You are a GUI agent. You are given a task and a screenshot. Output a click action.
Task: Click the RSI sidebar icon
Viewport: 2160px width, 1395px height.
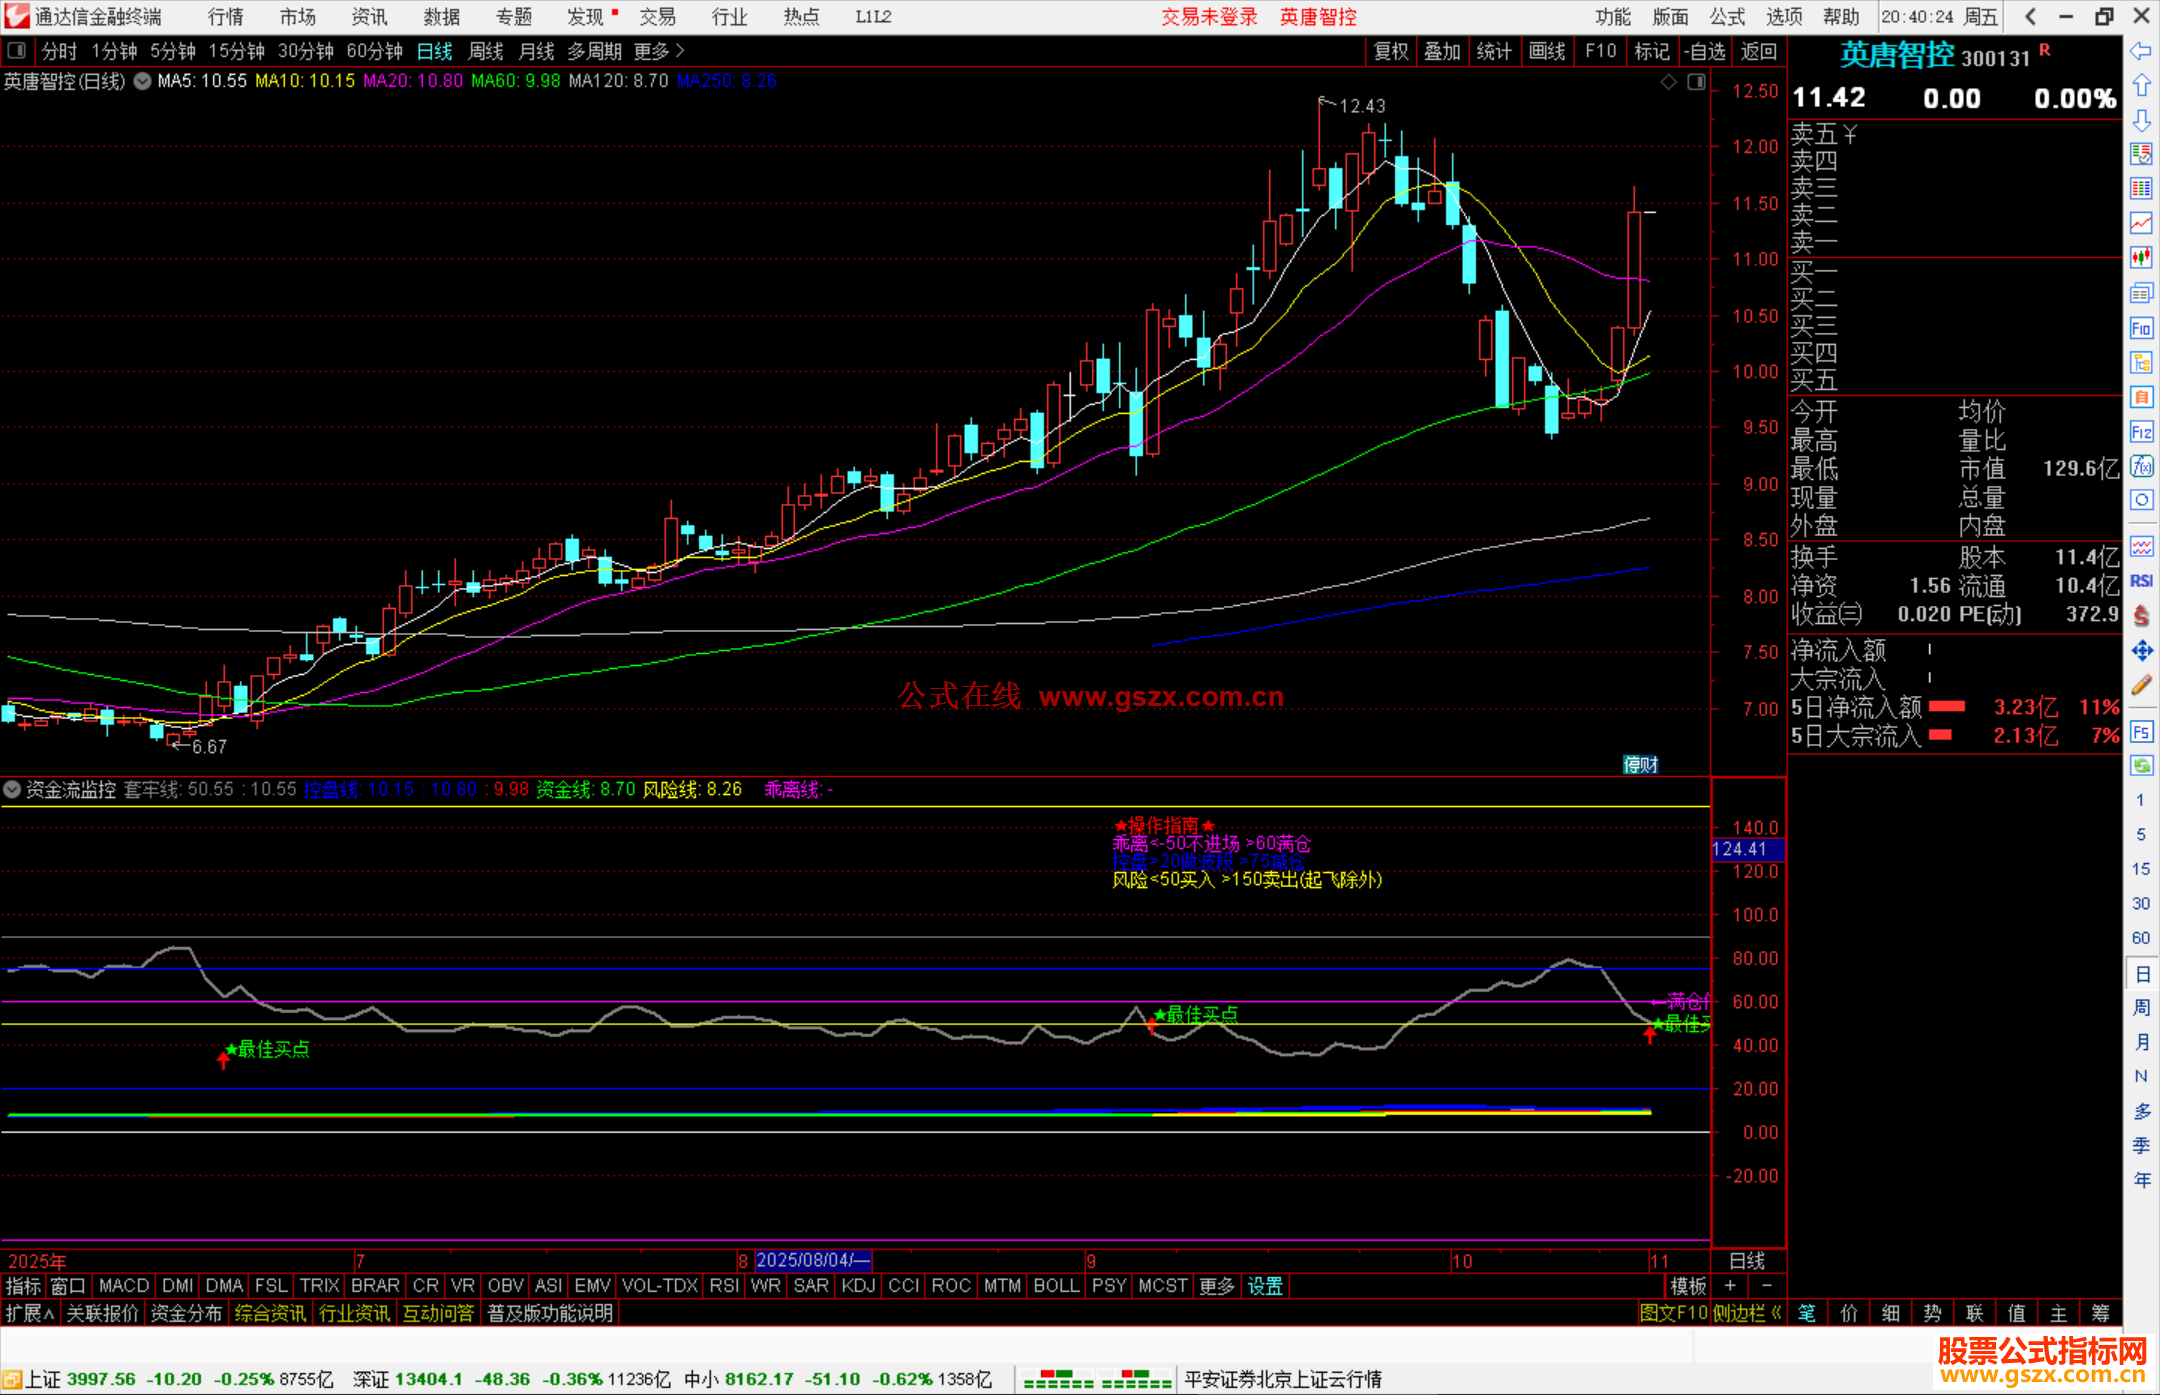[2141, 581]
